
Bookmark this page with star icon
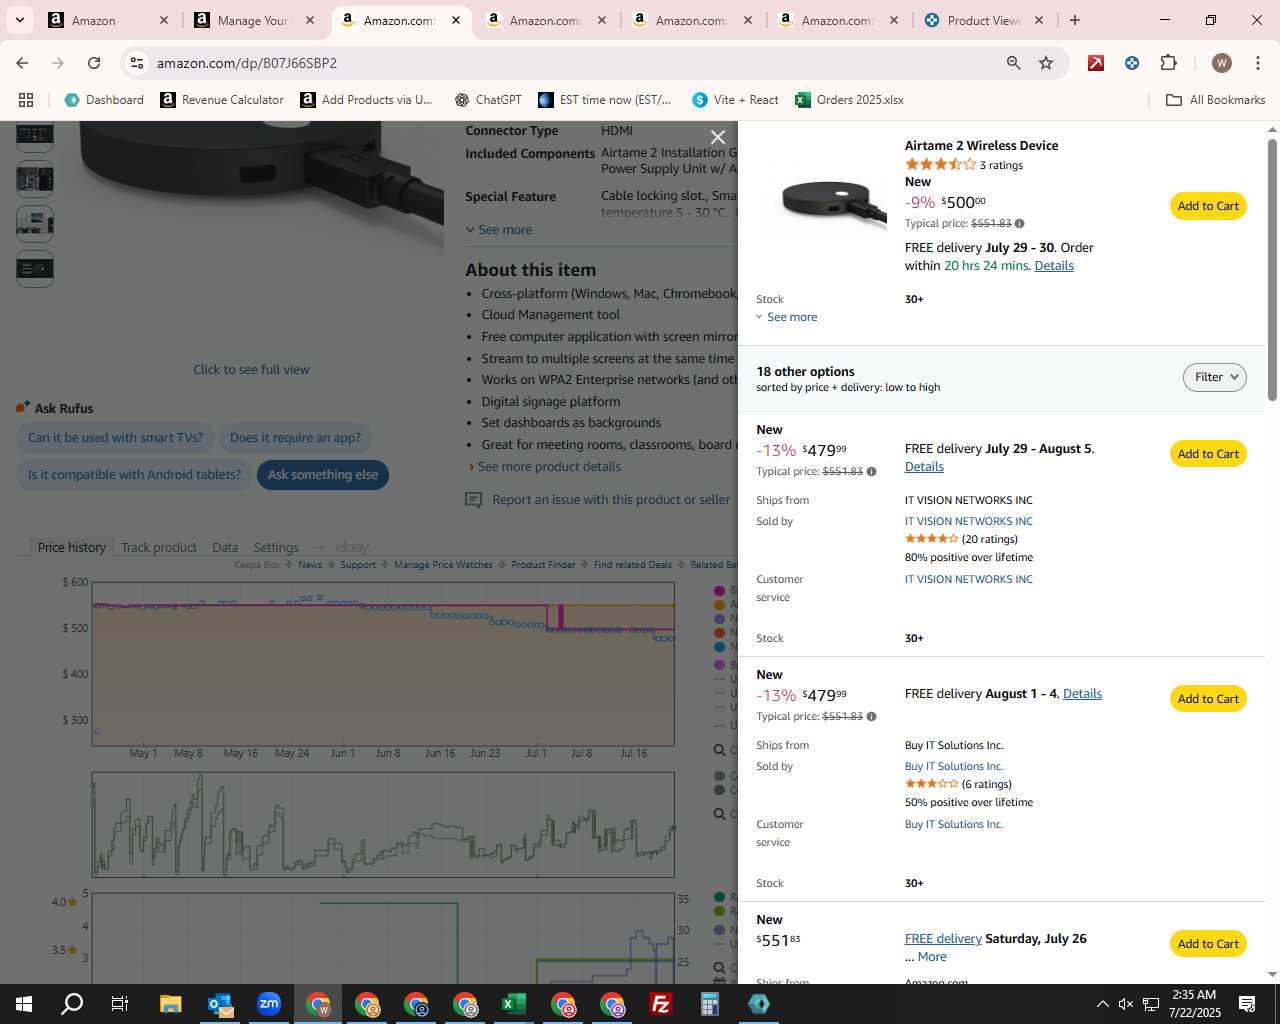[1046, 63]
